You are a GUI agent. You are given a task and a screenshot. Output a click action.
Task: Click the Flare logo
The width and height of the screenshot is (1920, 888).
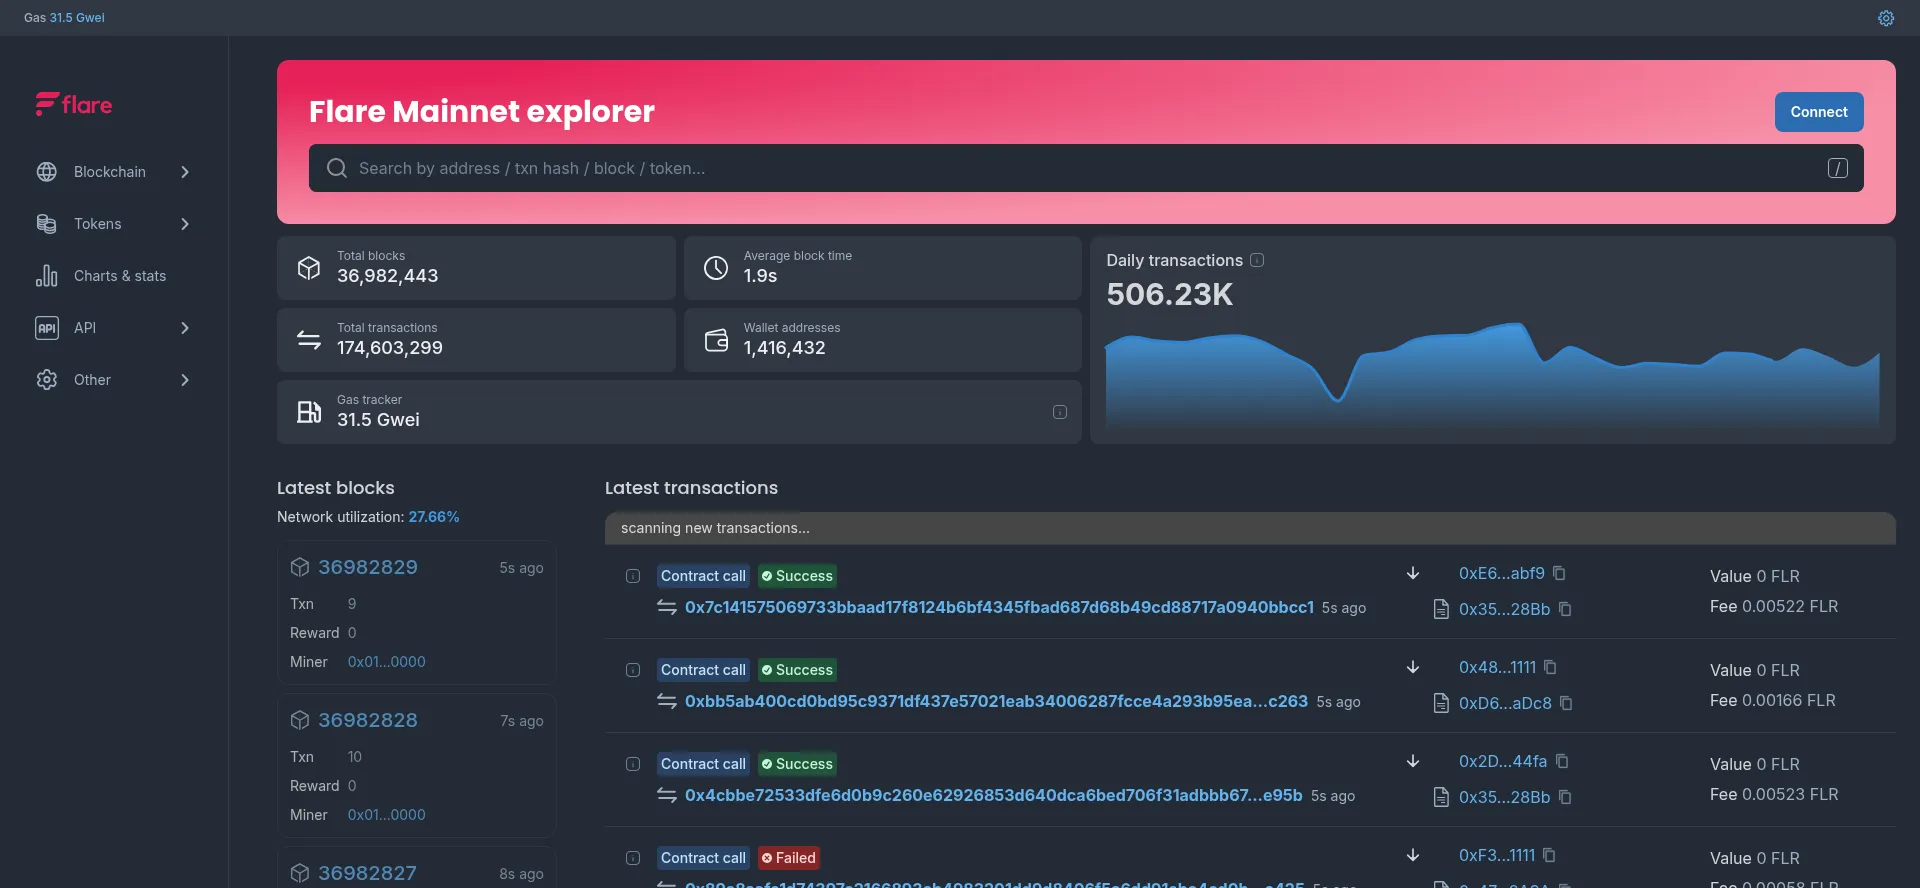tap(74, 104)
